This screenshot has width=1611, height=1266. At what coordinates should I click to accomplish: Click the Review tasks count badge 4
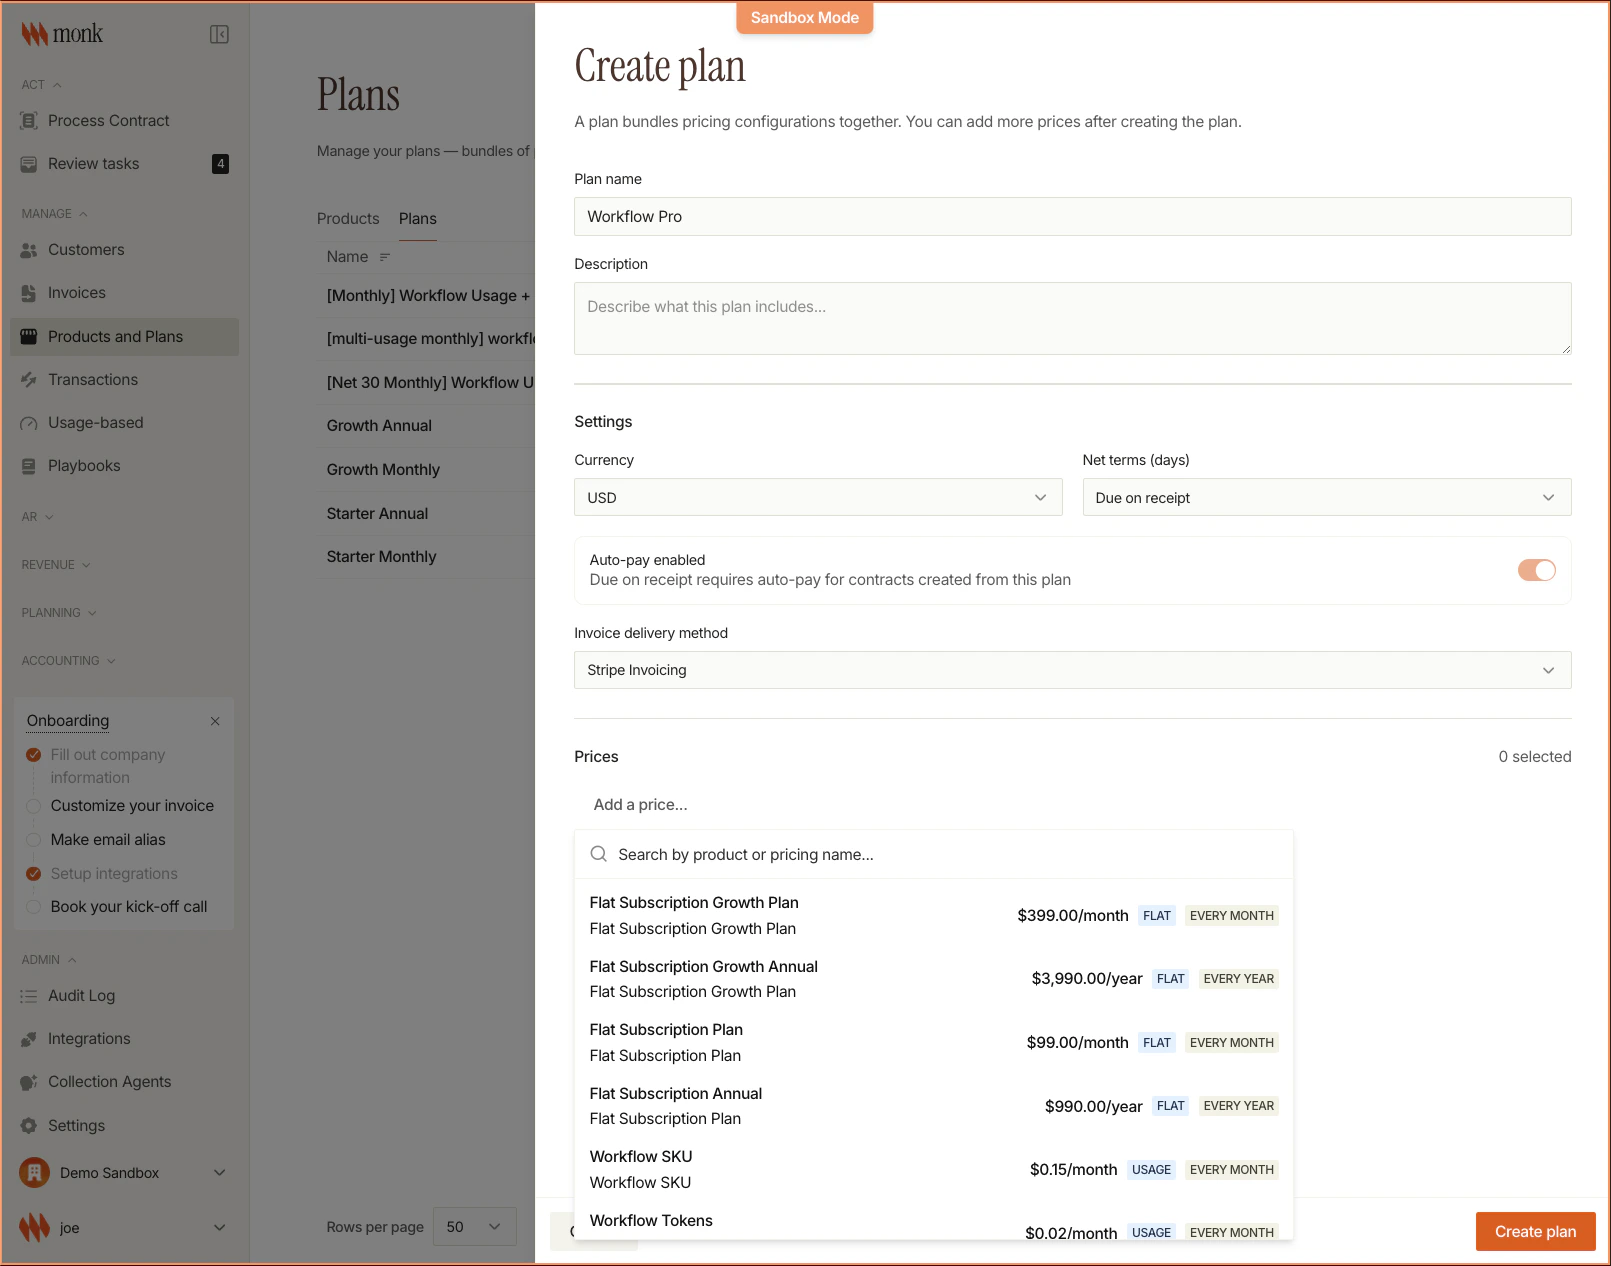point(221,164)
